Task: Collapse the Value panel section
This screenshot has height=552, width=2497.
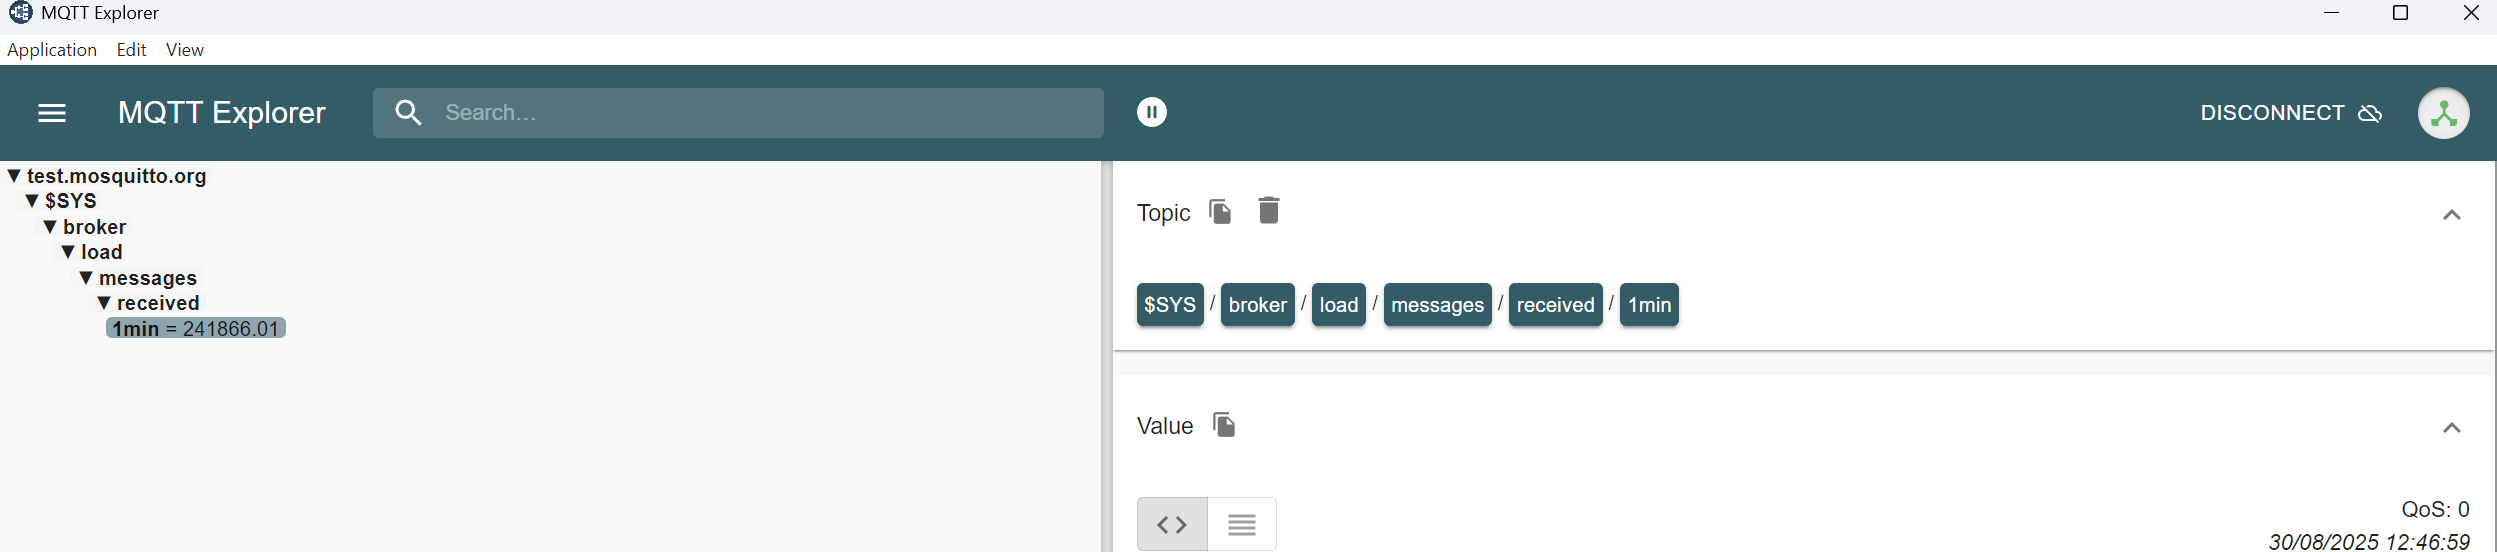Action: point(2452,428)
